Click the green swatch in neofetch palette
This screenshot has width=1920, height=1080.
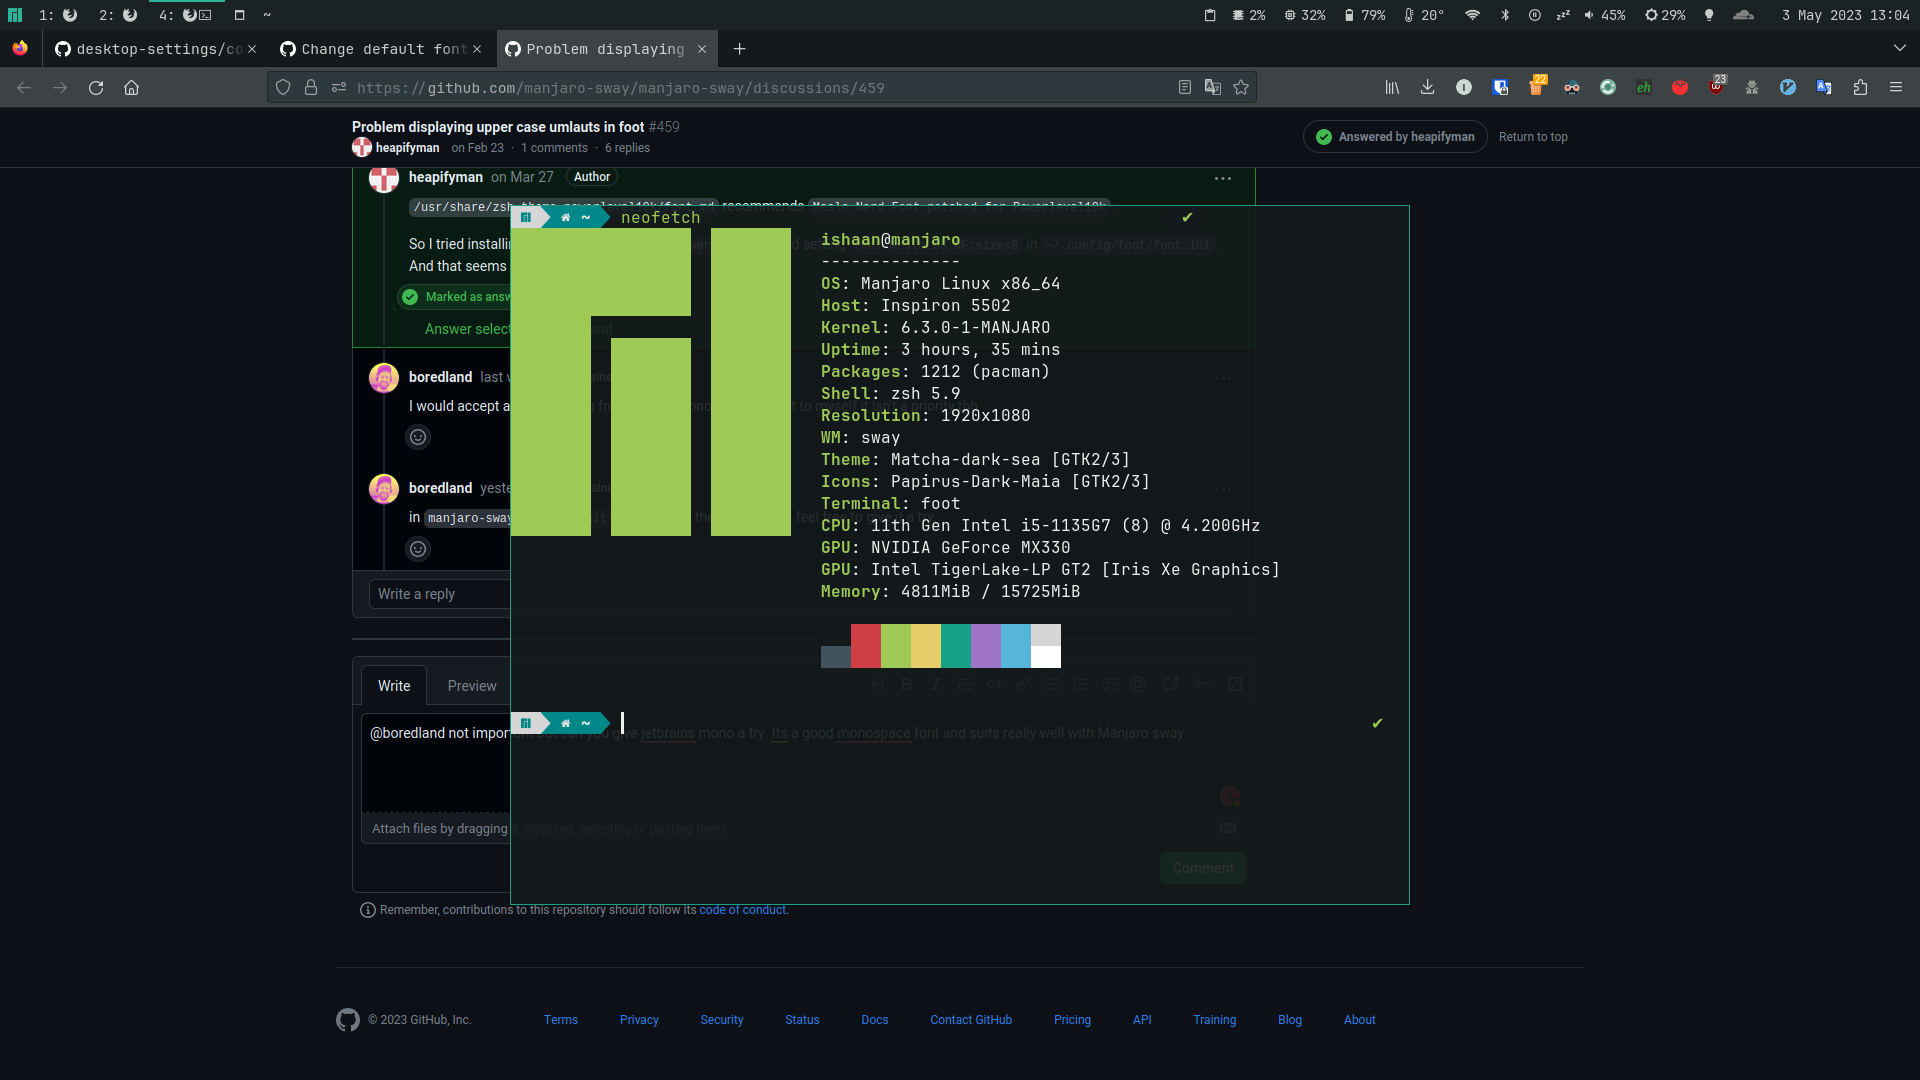coord(896,646)
